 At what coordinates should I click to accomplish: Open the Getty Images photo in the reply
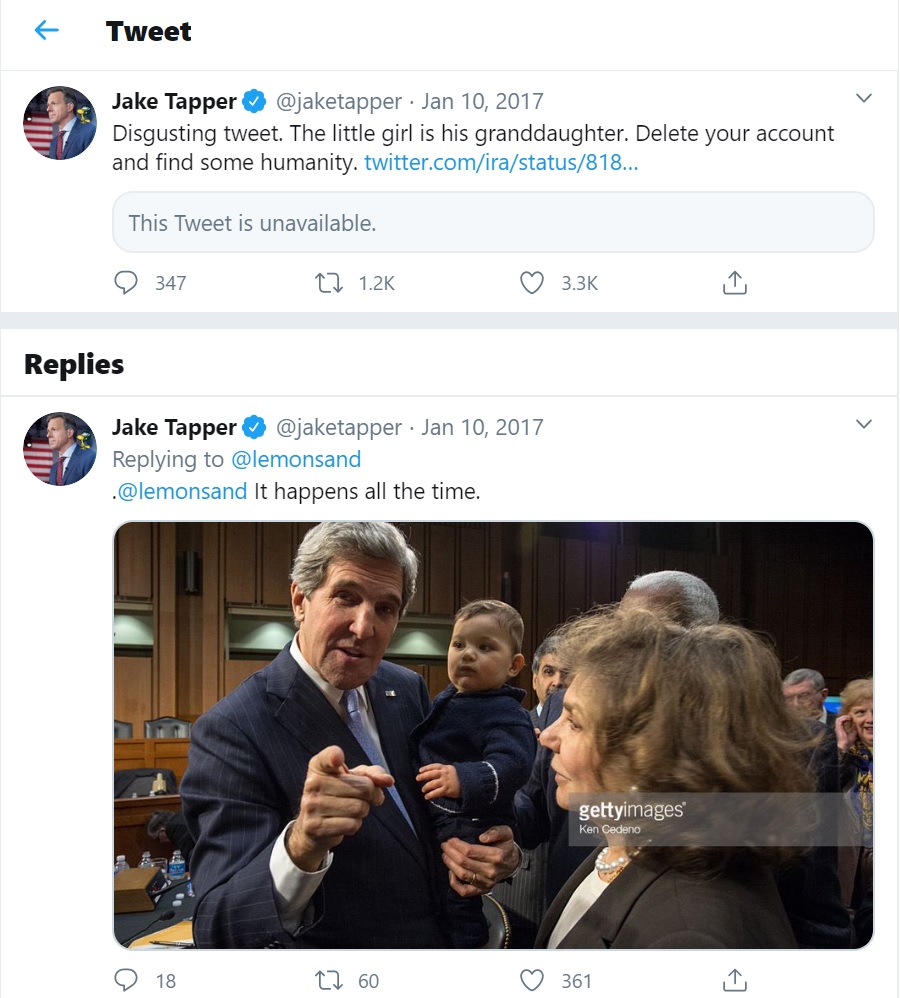click(493, 735)
